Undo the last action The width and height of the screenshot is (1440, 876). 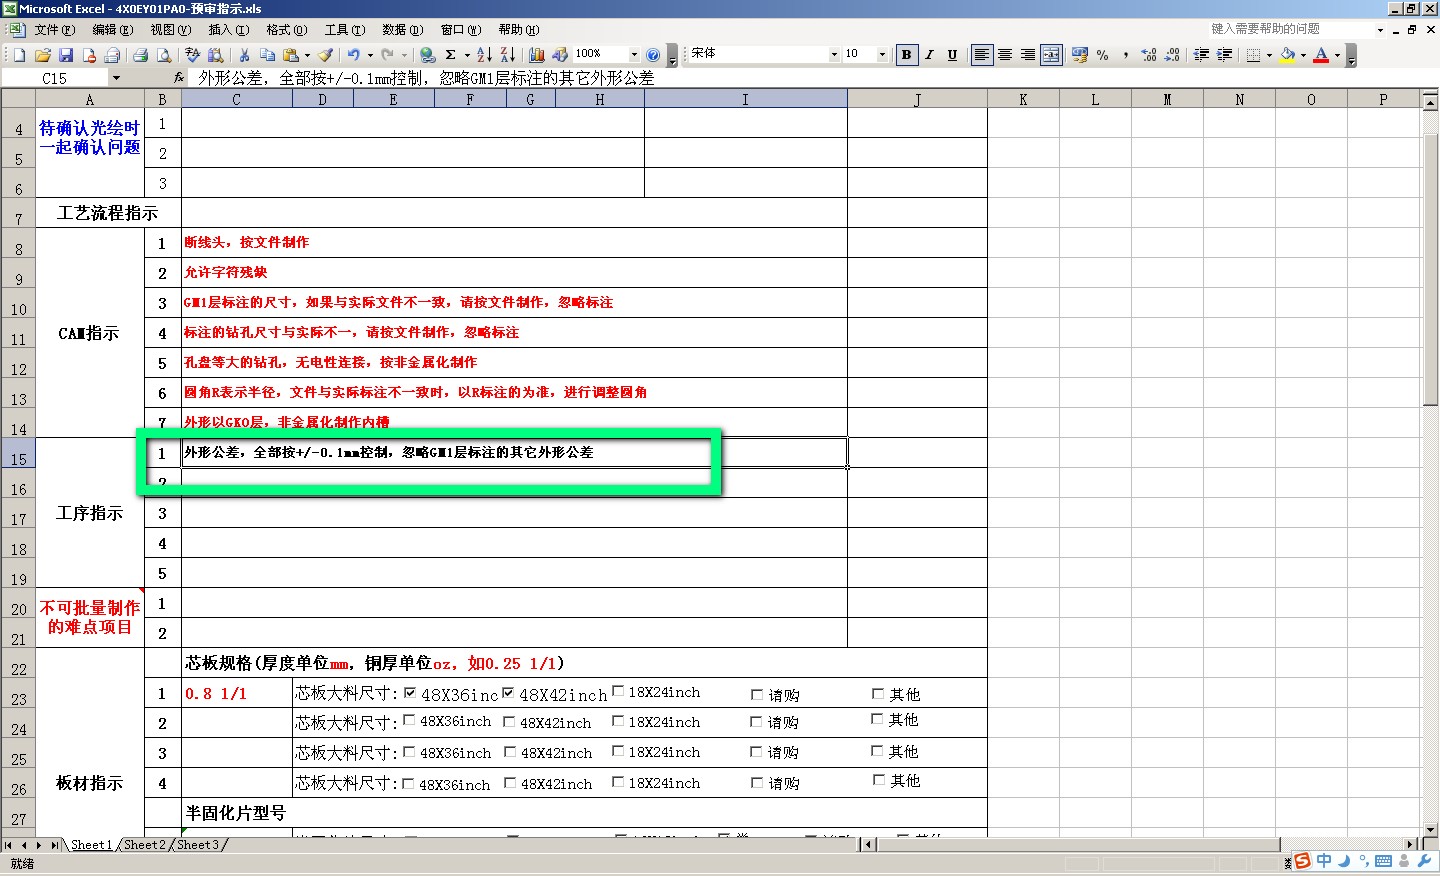click(x=353, y=55)
